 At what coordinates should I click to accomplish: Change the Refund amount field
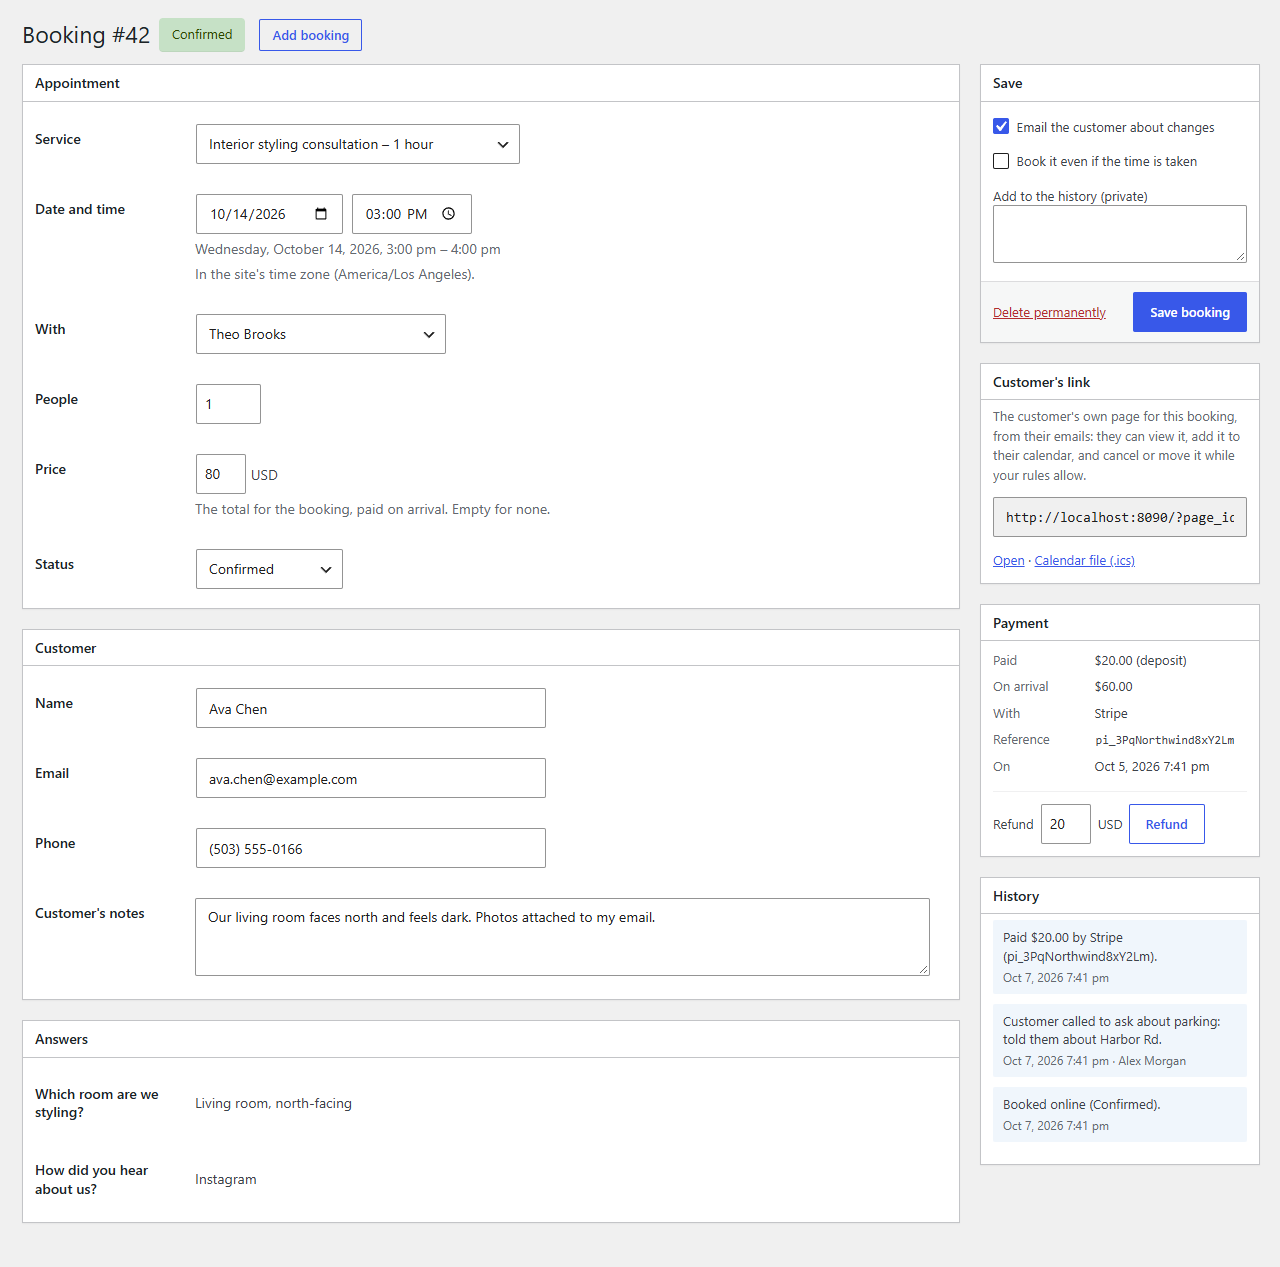tap(1066, 824)
